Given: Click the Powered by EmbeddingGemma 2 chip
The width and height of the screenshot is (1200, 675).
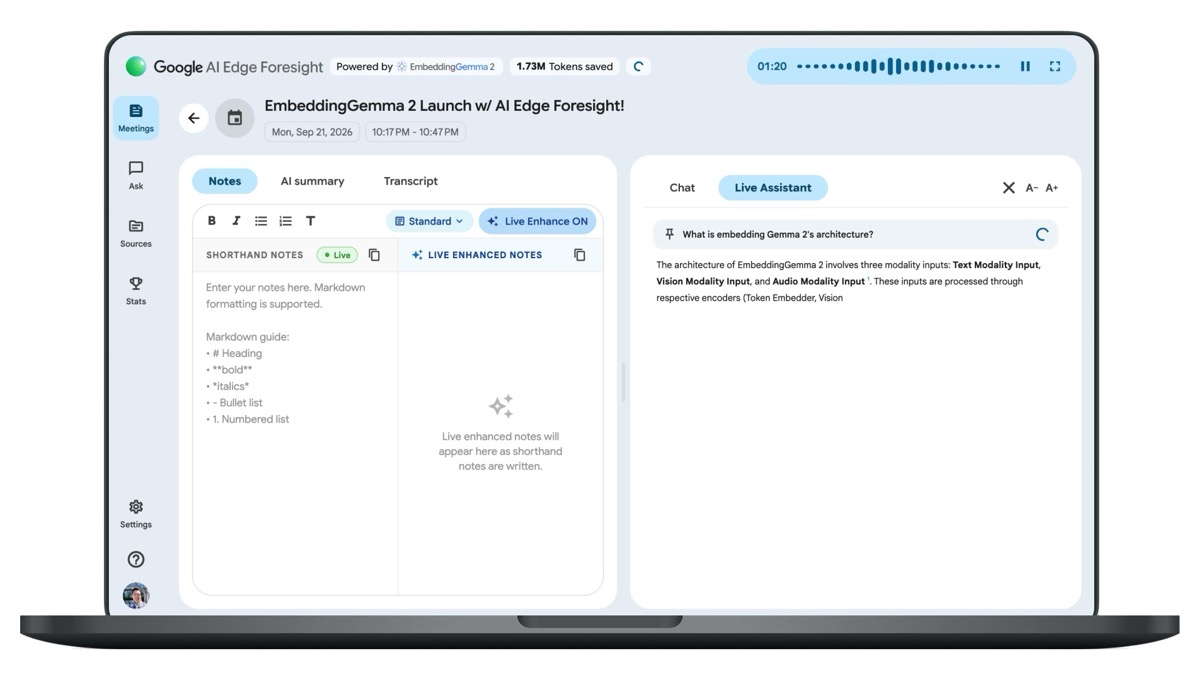Looking at the screenshot, I should click(415, 67).
